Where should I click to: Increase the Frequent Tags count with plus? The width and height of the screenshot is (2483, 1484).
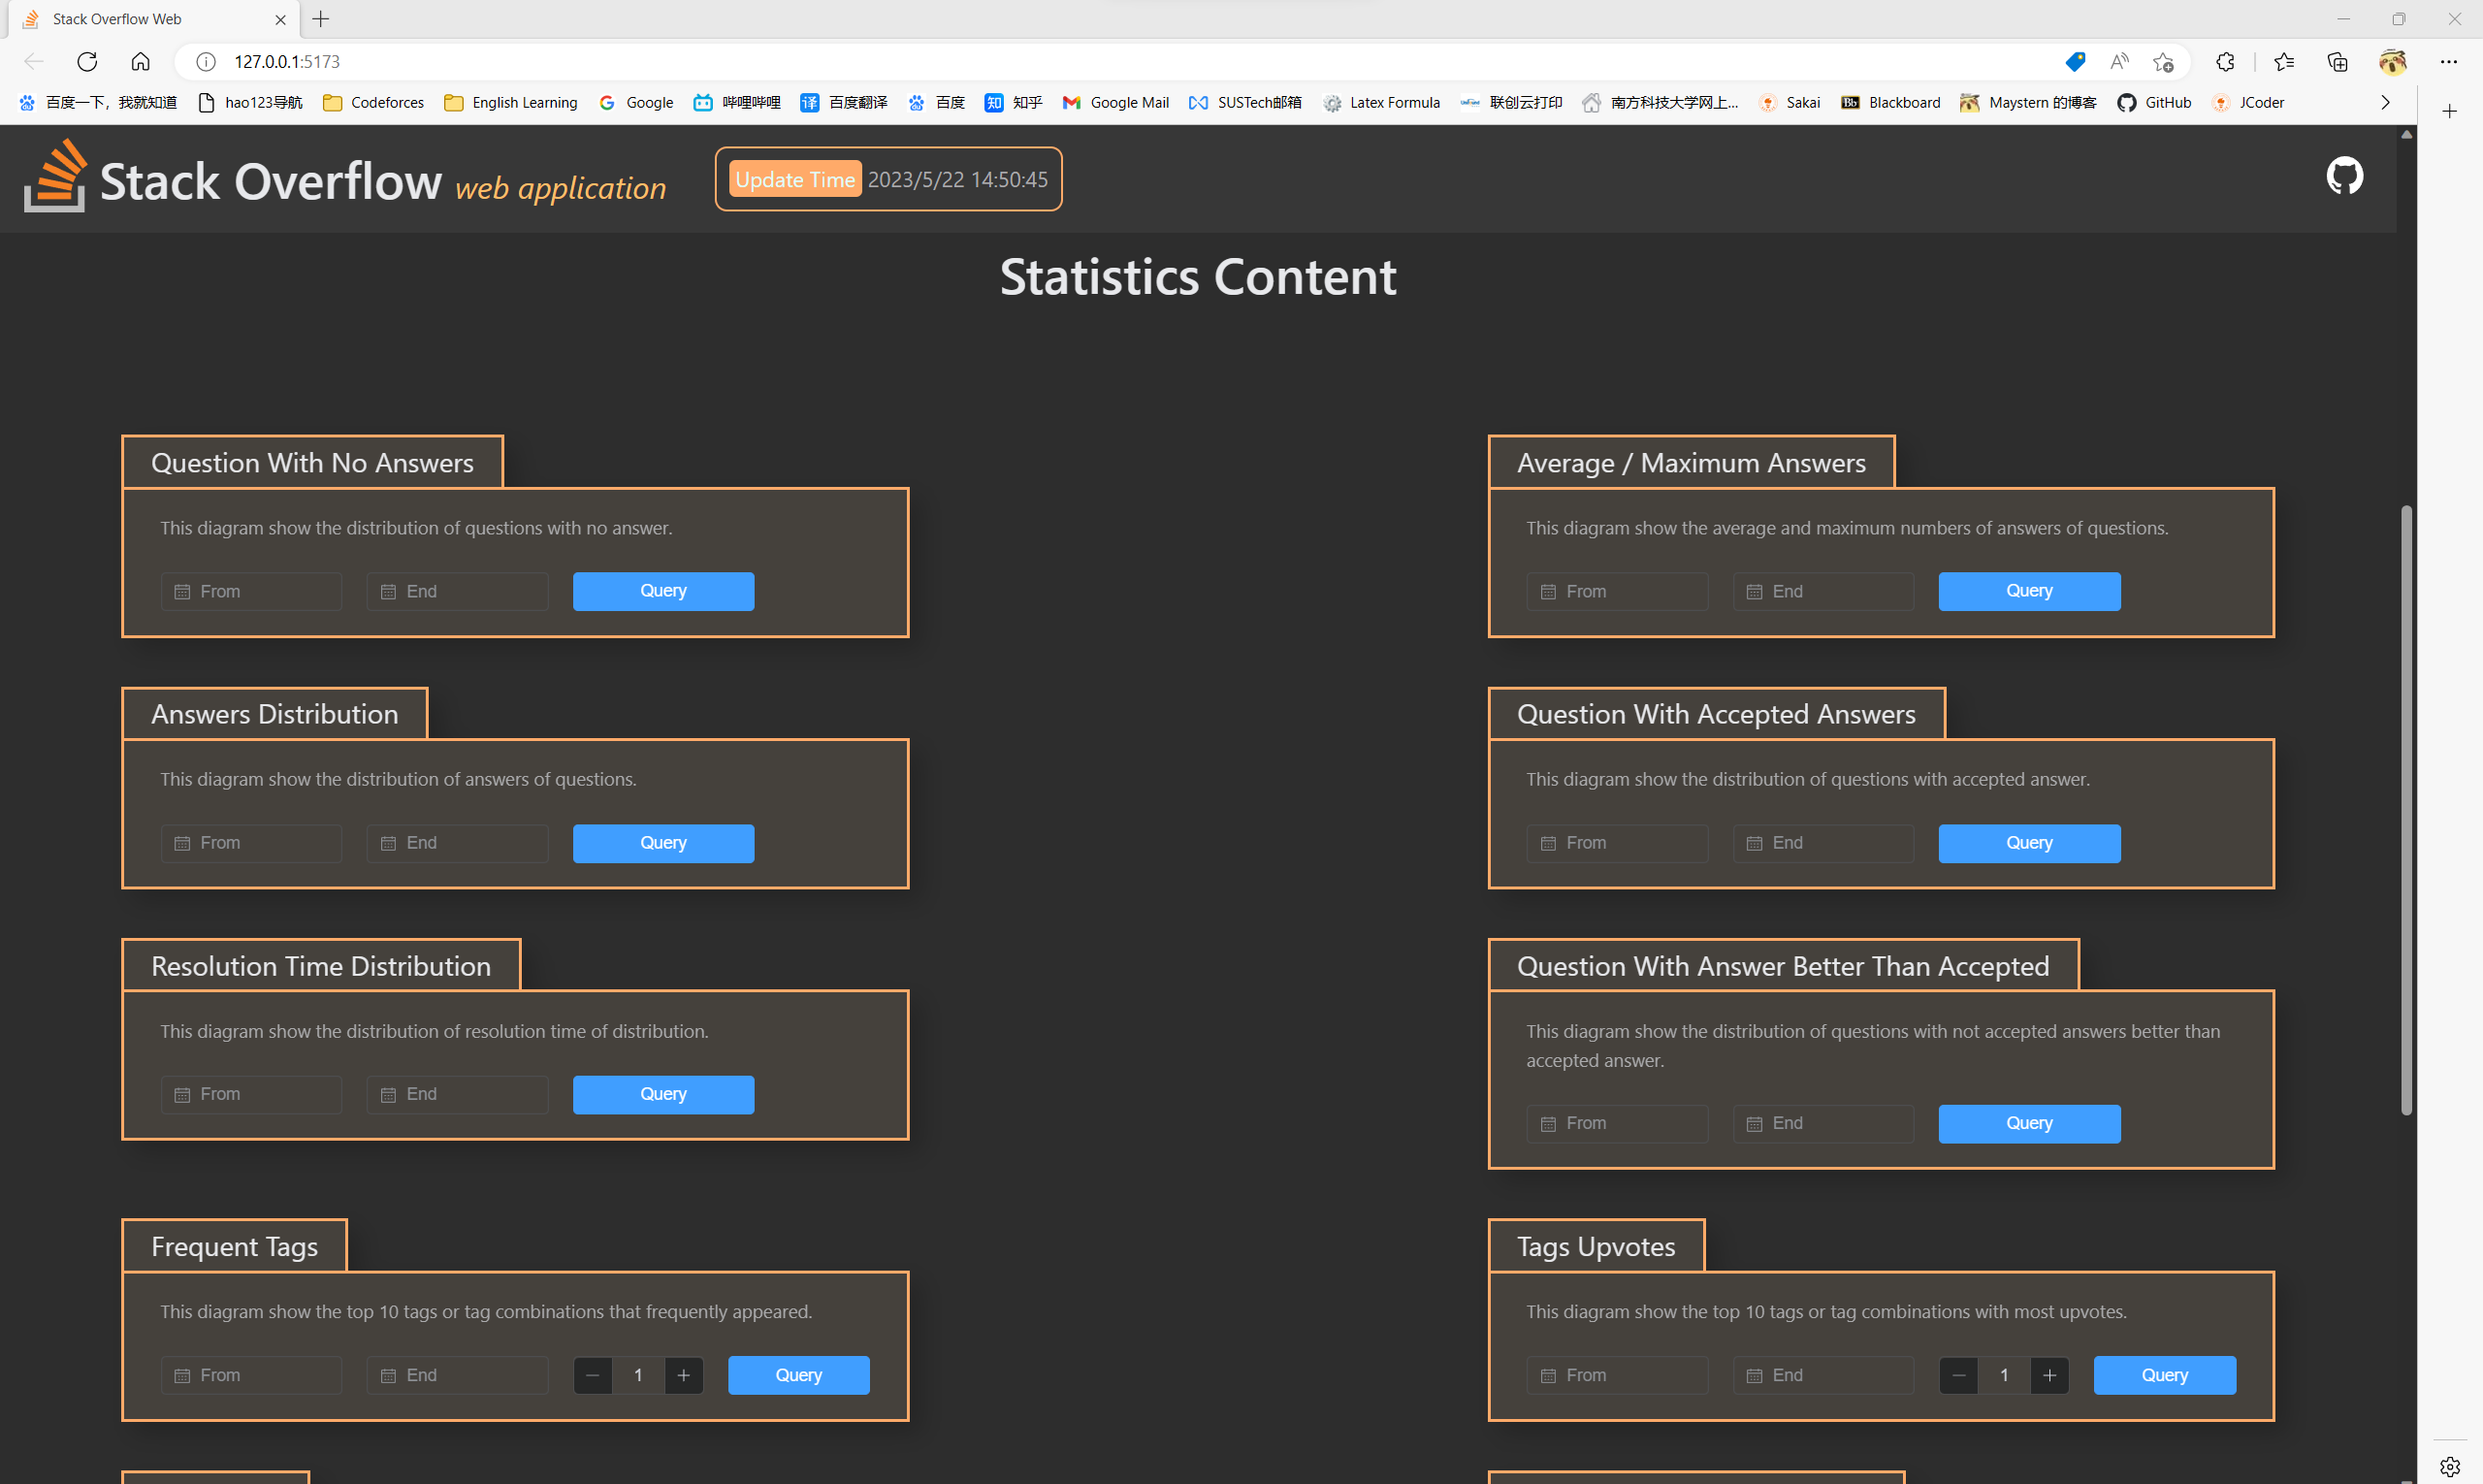[684, 1375]
